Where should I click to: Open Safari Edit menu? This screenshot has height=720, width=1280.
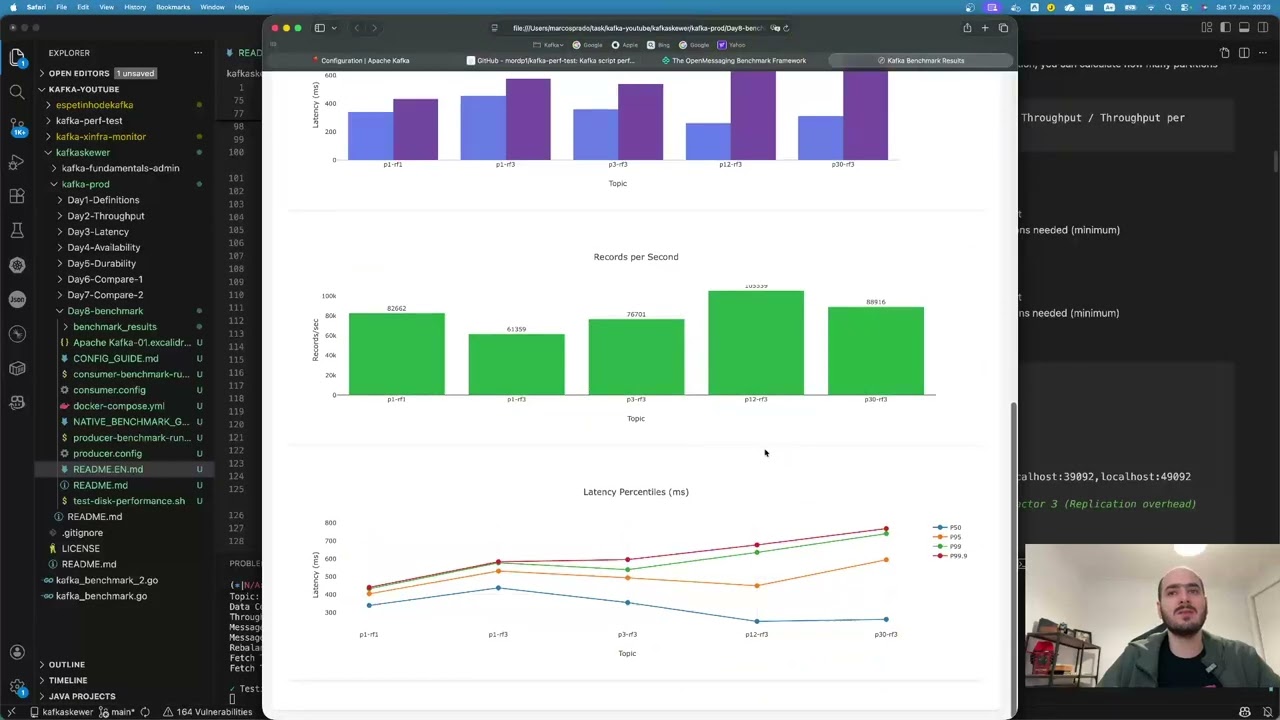83,7
